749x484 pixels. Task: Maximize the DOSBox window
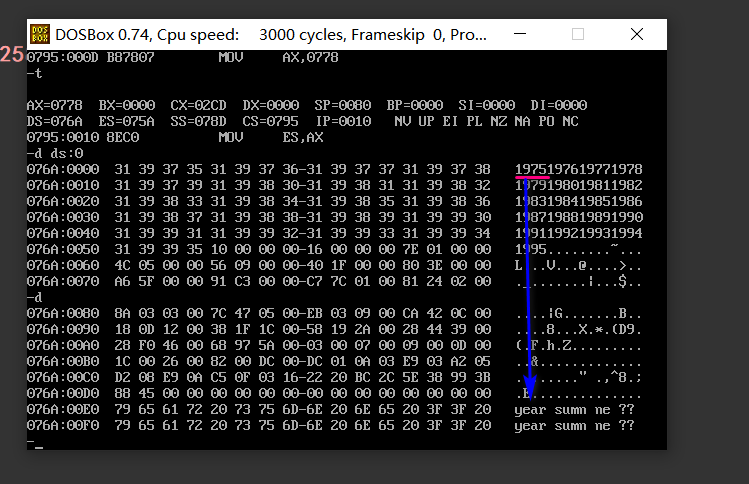578,34
